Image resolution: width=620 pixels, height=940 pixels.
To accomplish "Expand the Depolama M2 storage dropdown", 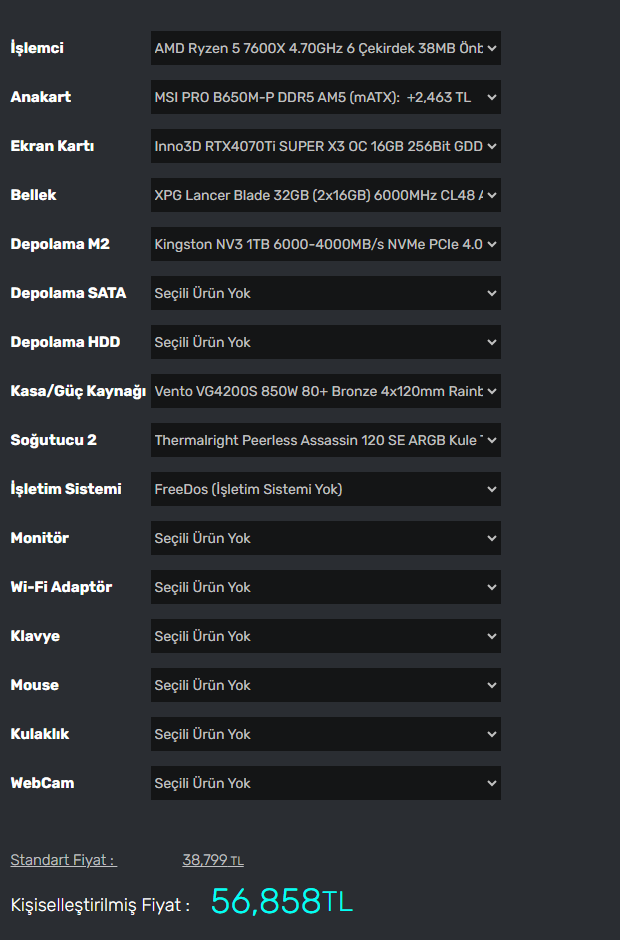I will tap(325, 244).
